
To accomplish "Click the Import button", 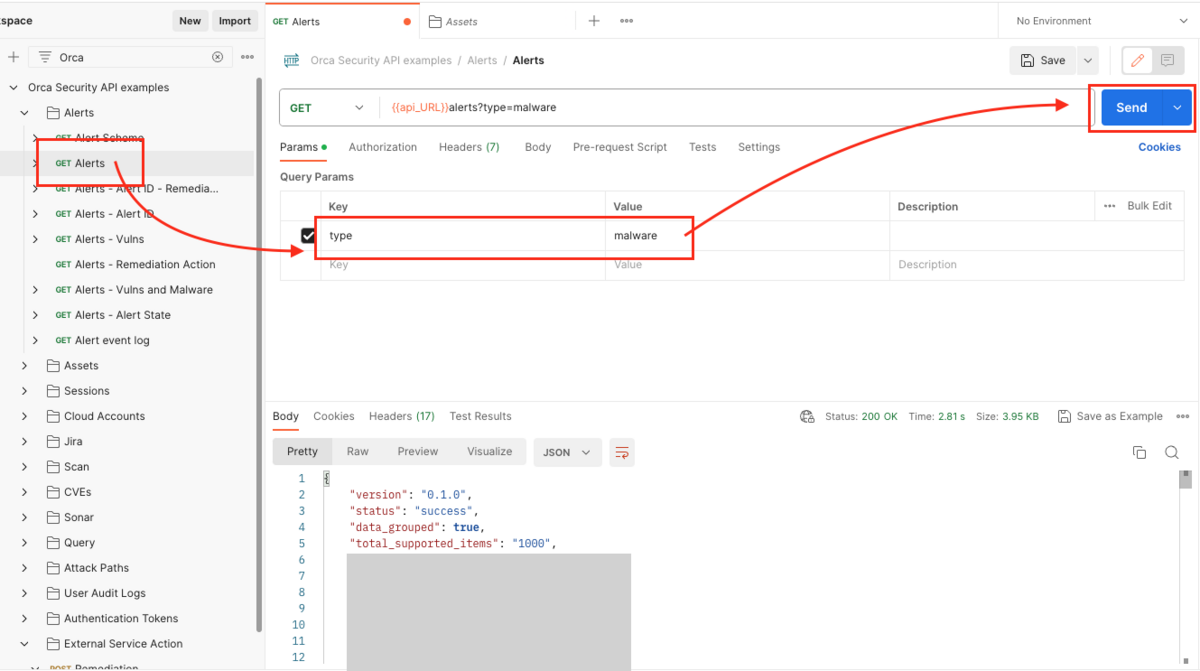I will (x=235, y=21).
